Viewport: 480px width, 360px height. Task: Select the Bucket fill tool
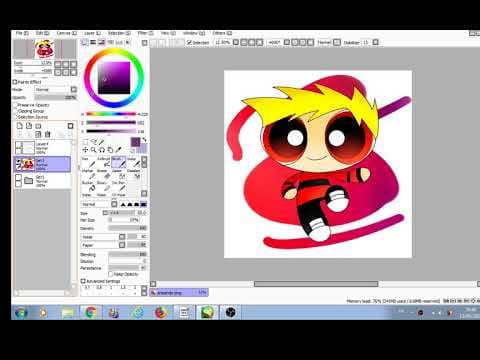tap(89, 186)
